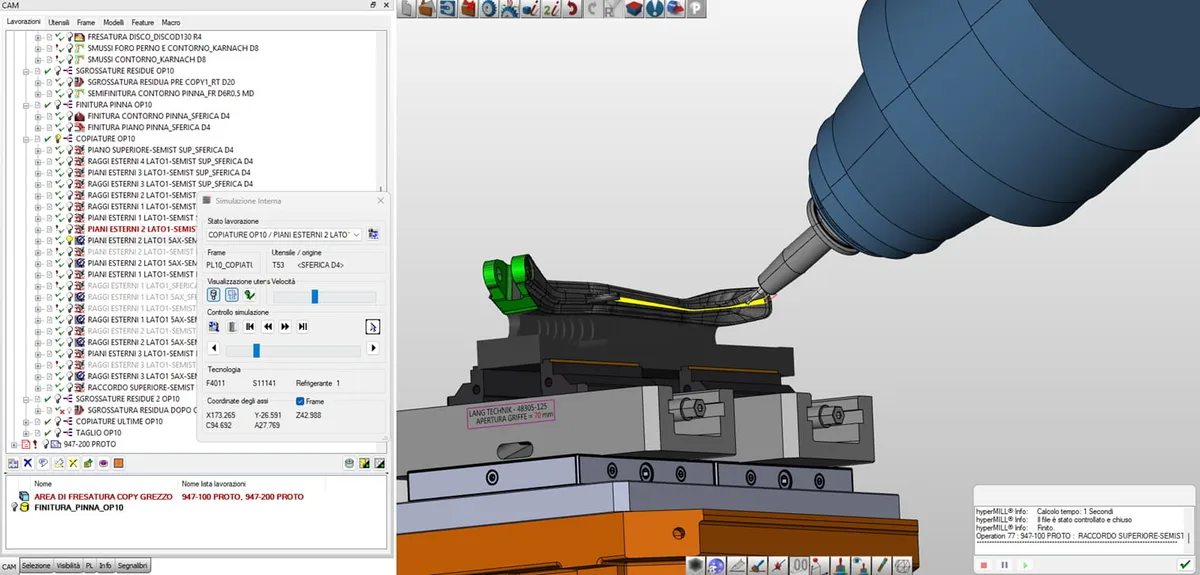Click the briefcase icon in top toolbar
The image size is (1200, 575).
pyautogui.click(x=428, y=9)
